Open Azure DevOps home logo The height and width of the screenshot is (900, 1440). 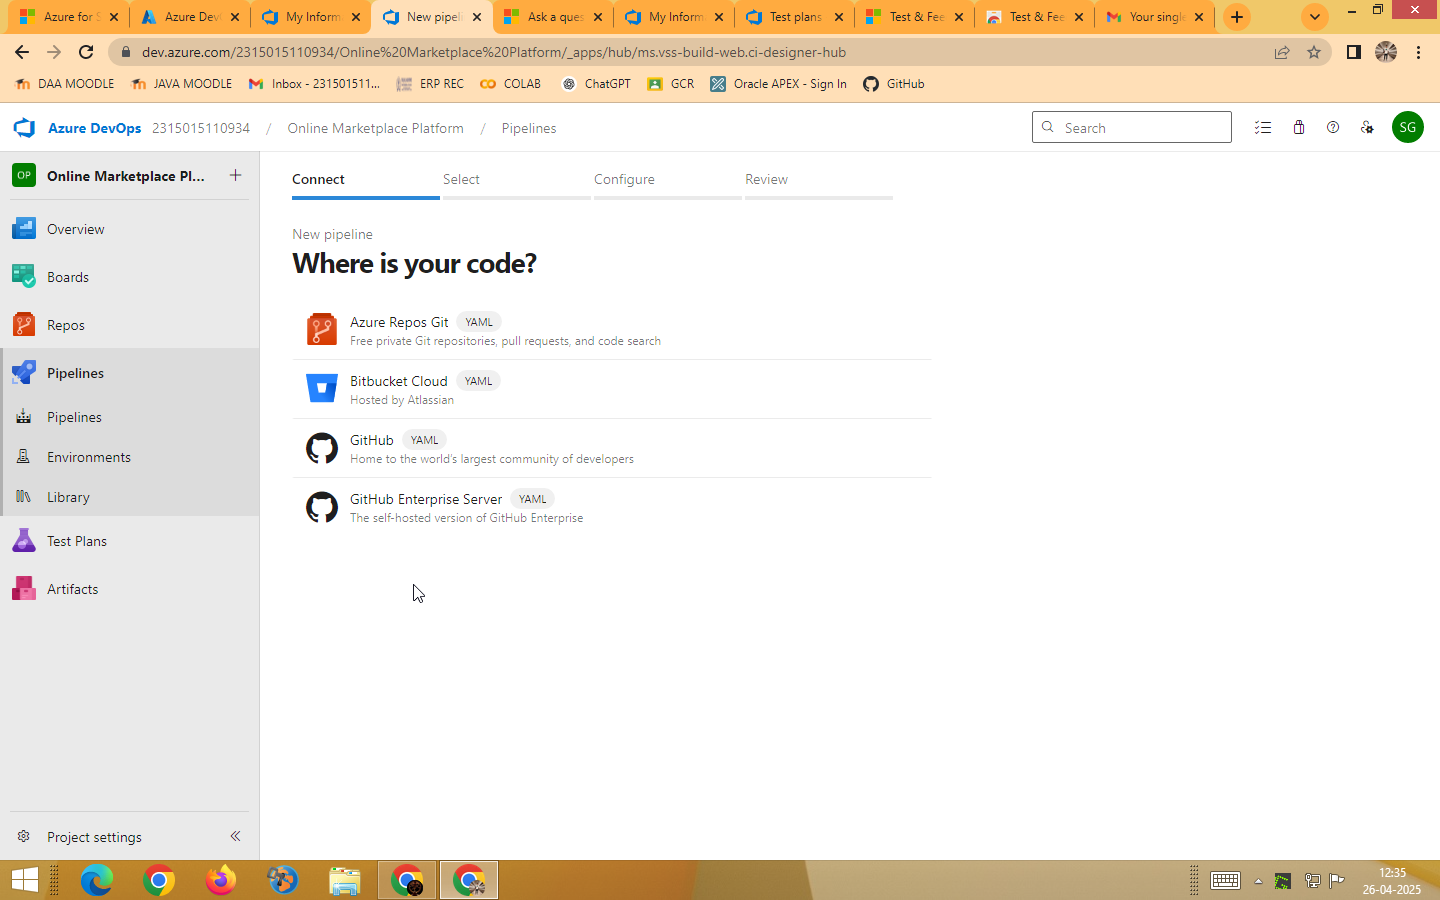(x=24, y=128)
